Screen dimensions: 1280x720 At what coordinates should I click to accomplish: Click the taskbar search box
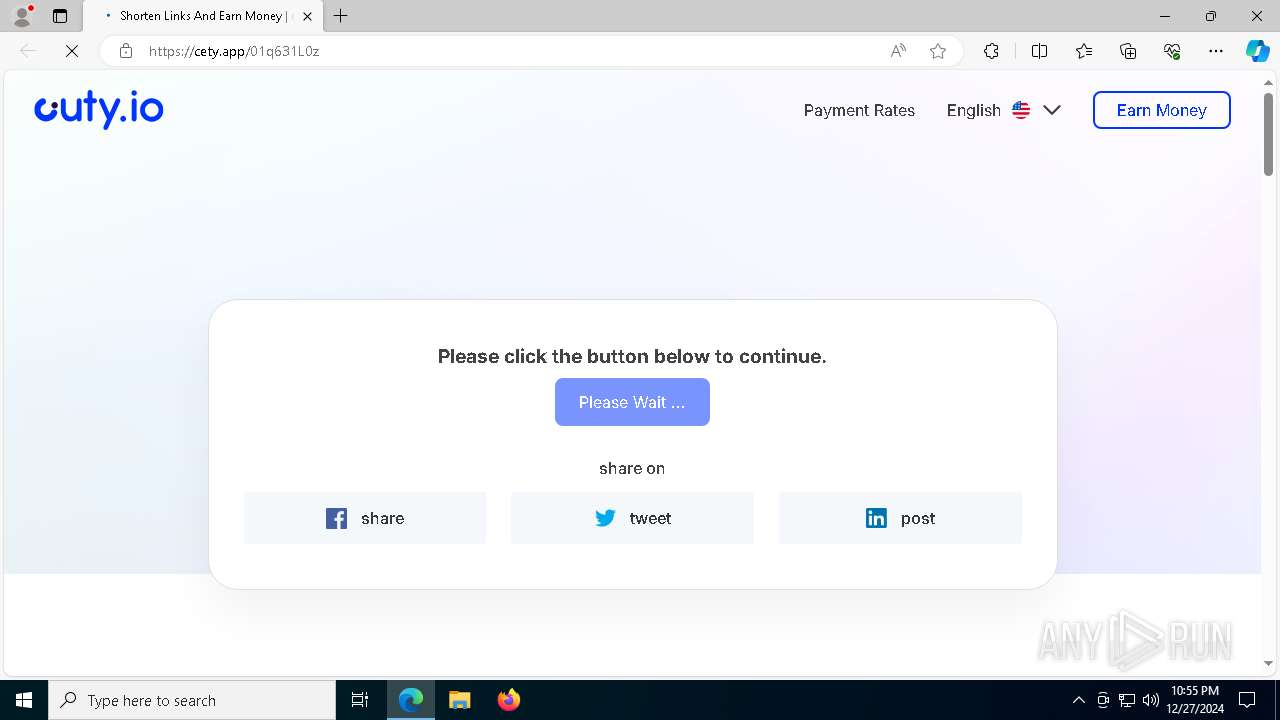click(192, 700)
